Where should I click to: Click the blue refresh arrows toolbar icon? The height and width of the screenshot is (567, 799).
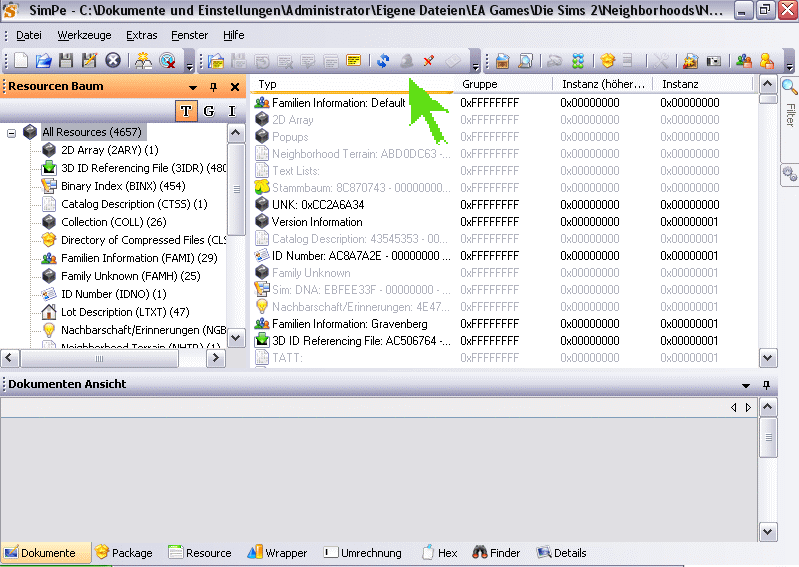pos(383,61)
